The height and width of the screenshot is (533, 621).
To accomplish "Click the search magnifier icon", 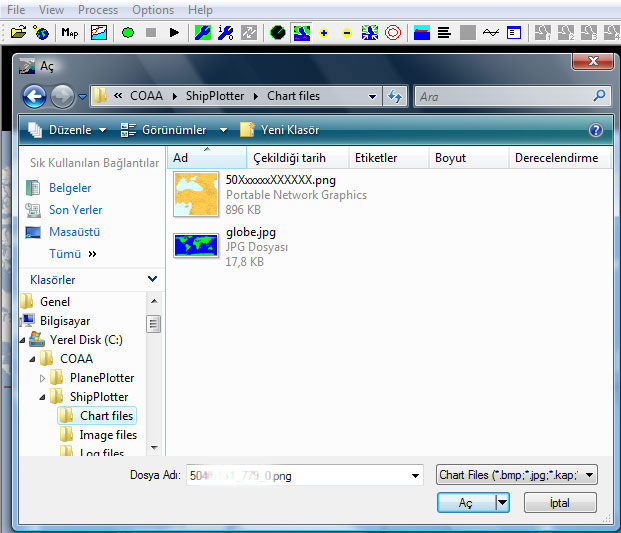I will [599, 95].
